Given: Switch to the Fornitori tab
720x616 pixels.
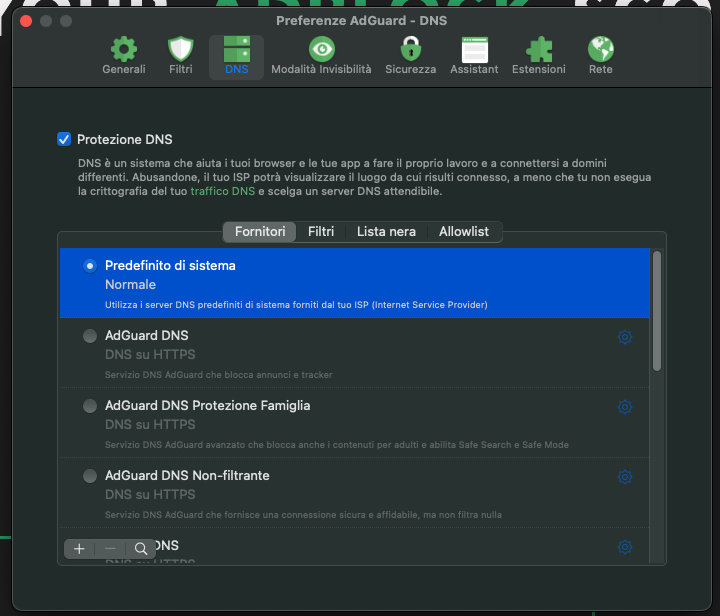Looking at the screenshot, I should pos(260,232).
